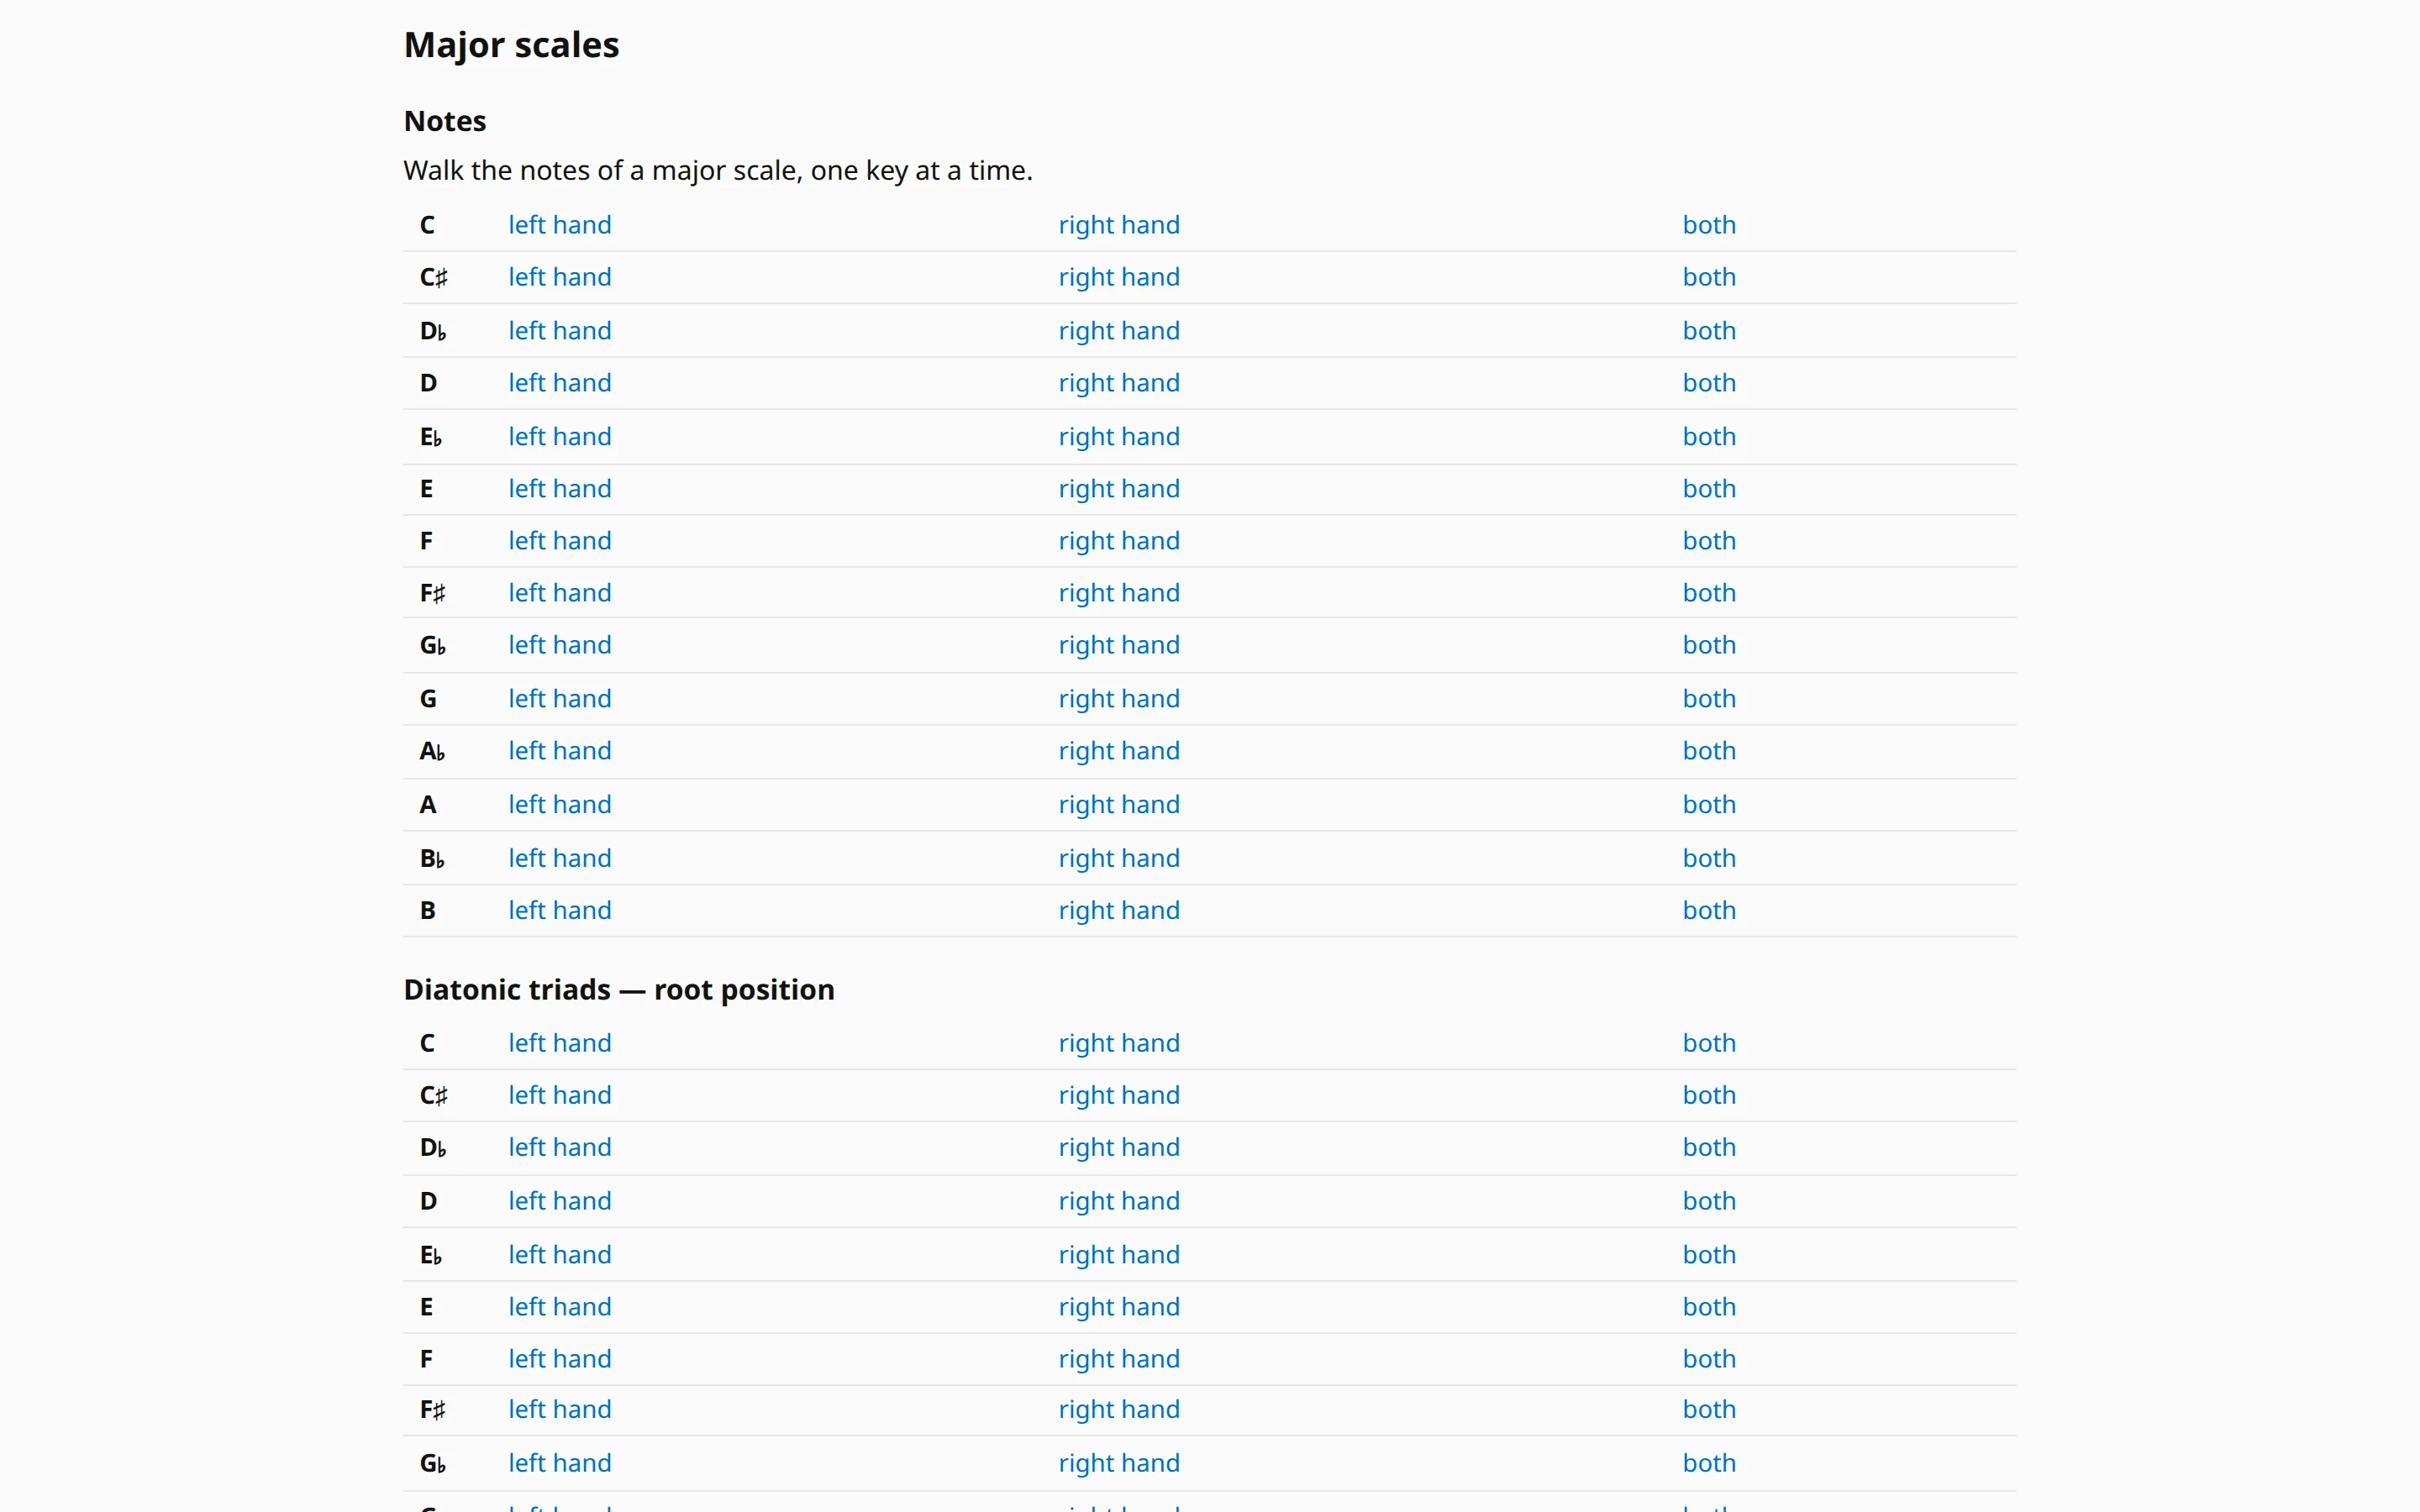
Task: Open right hand diatonic triads for G♭
Action: click(x=1119, y=1463)
